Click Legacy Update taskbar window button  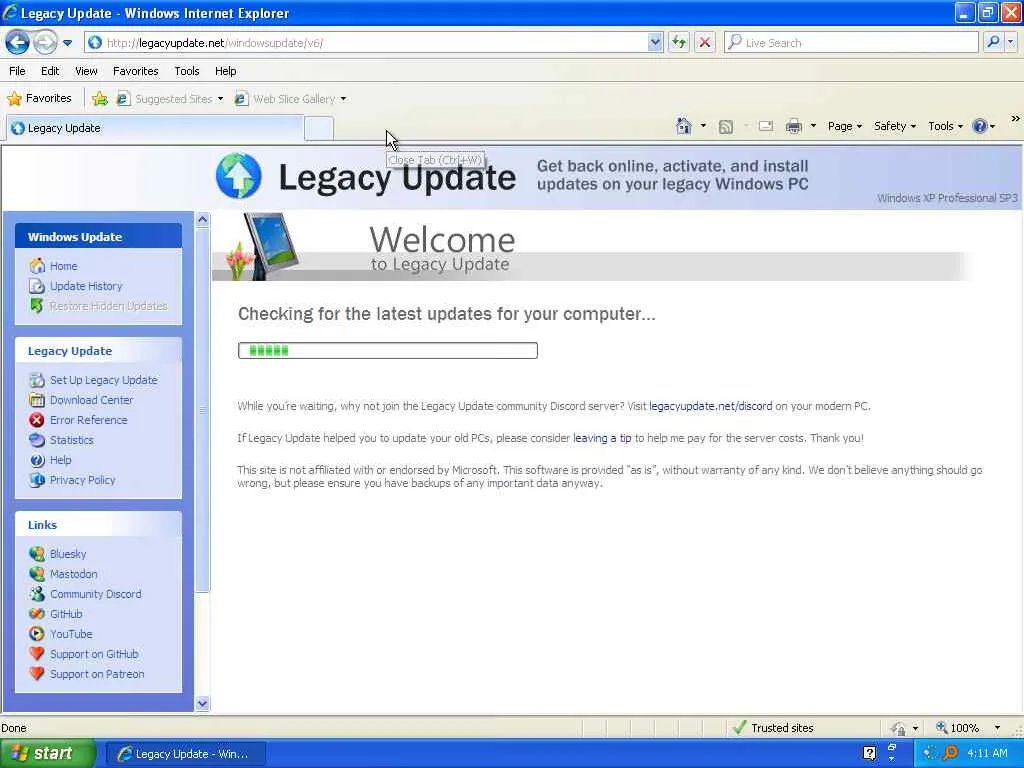185,754
